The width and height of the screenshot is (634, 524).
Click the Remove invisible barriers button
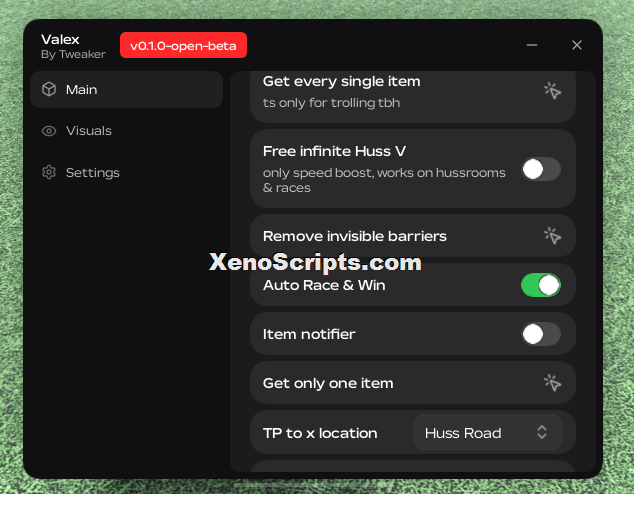[x=413, y=236]
